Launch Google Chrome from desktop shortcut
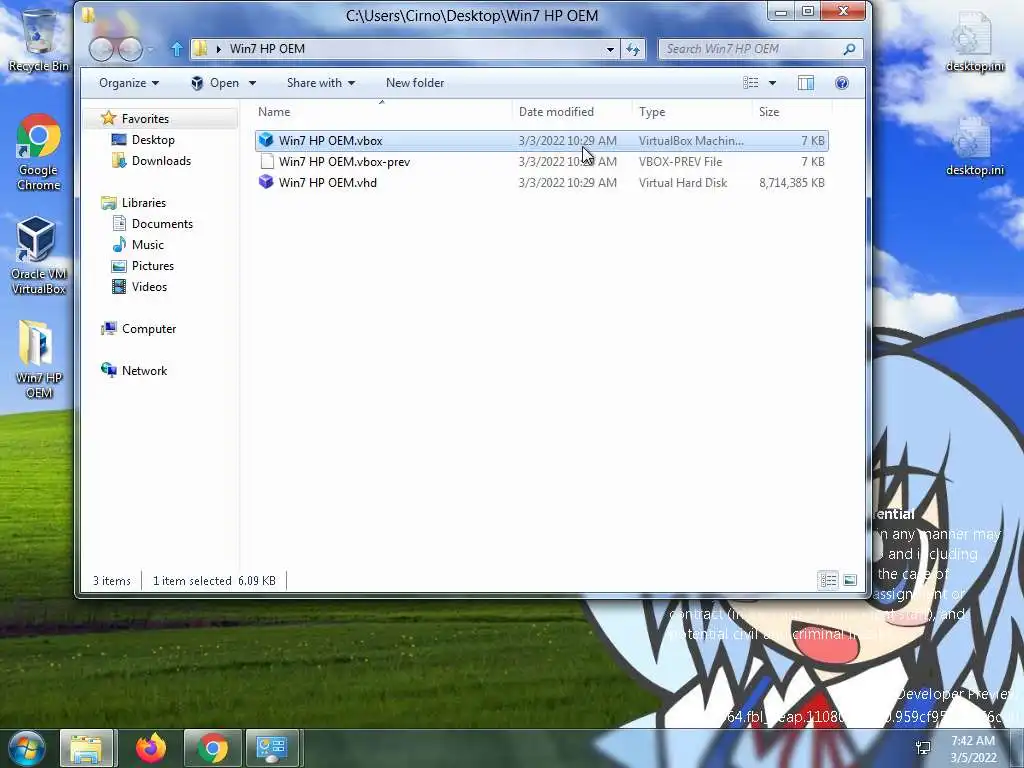 [39, 153]
